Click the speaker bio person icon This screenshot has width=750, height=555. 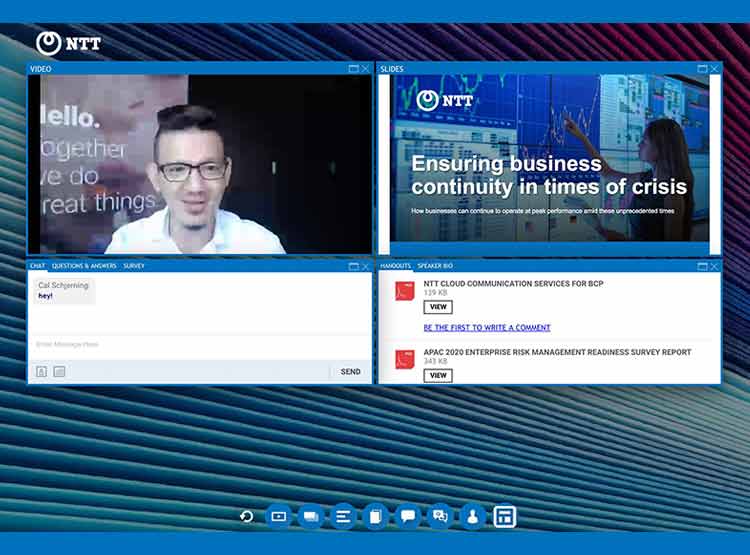[x=472, y=516]
